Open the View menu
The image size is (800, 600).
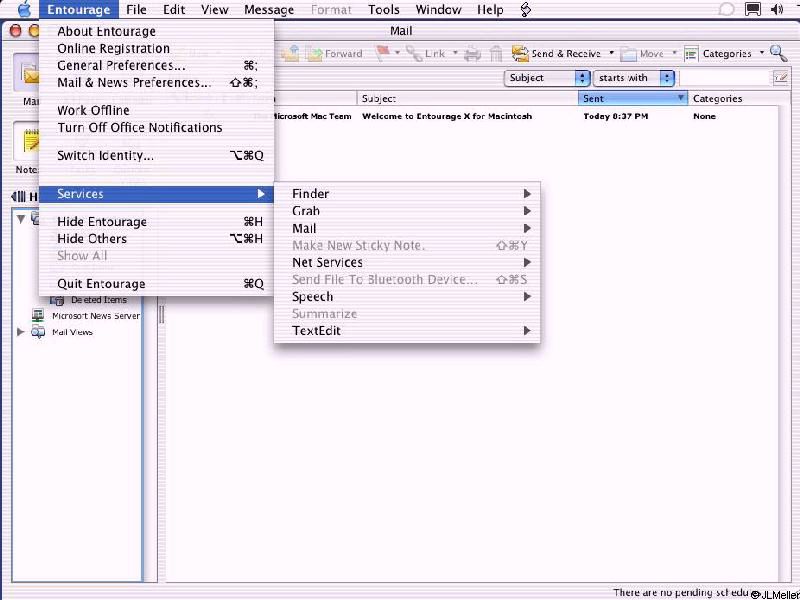(x=214, y=9)
